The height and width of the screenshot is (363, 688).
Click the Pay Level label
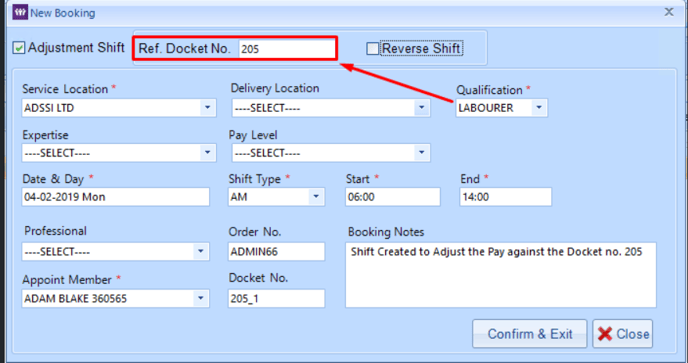pos(253,135)
